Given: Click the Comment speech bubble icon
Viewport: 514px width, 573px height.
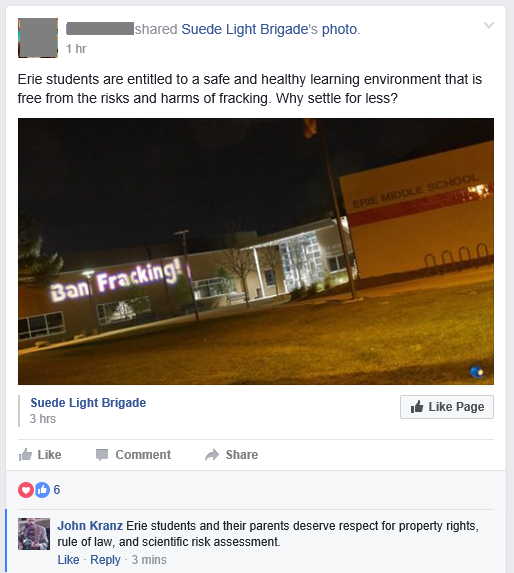Looking at the screenshot, I should 102,455.
